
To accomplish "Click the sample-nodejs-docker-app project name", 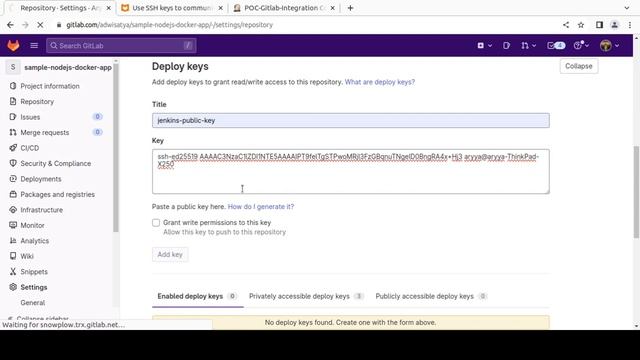I will (68, 67).
